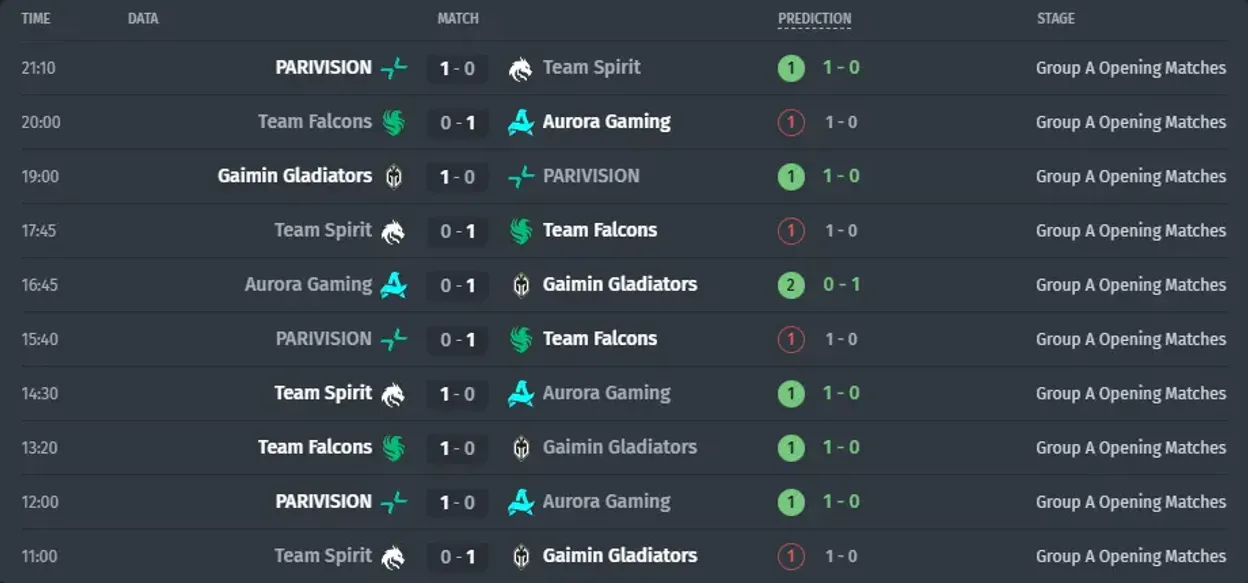Open Group A Opening Matches stage for the 12:00 match
The width and height of the screenshot is (1248, 583).
click(x=1131, y=502)
